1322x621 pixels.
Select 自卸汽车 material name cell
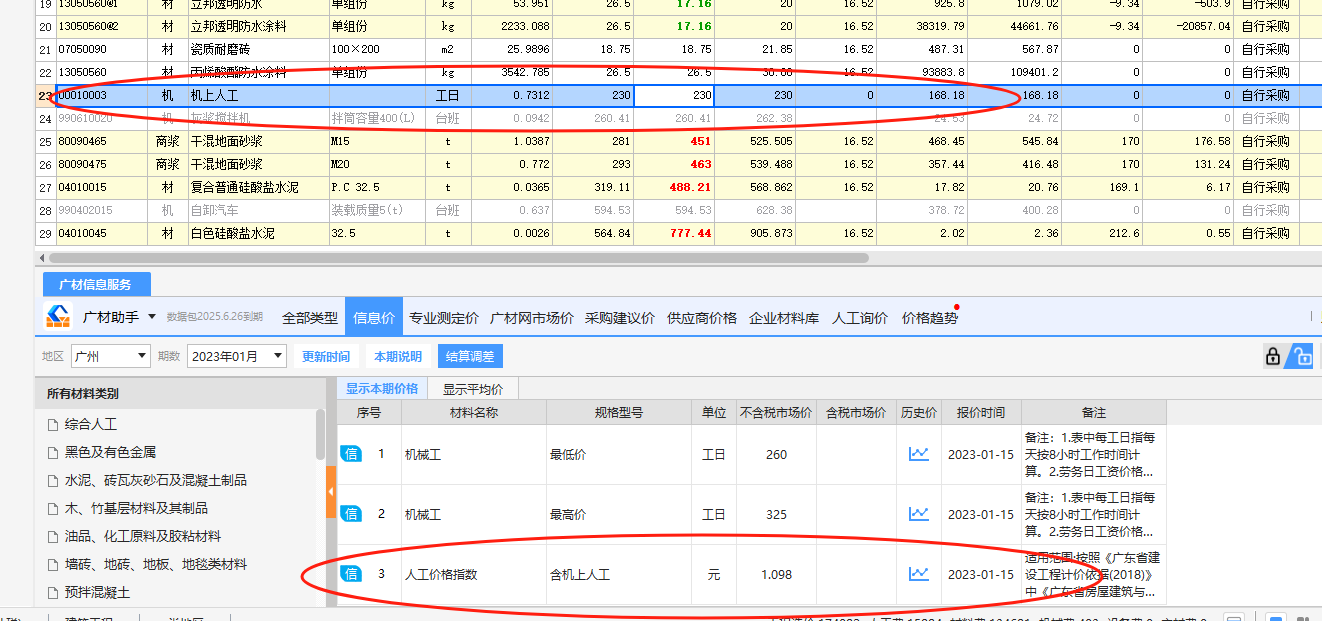258,210
